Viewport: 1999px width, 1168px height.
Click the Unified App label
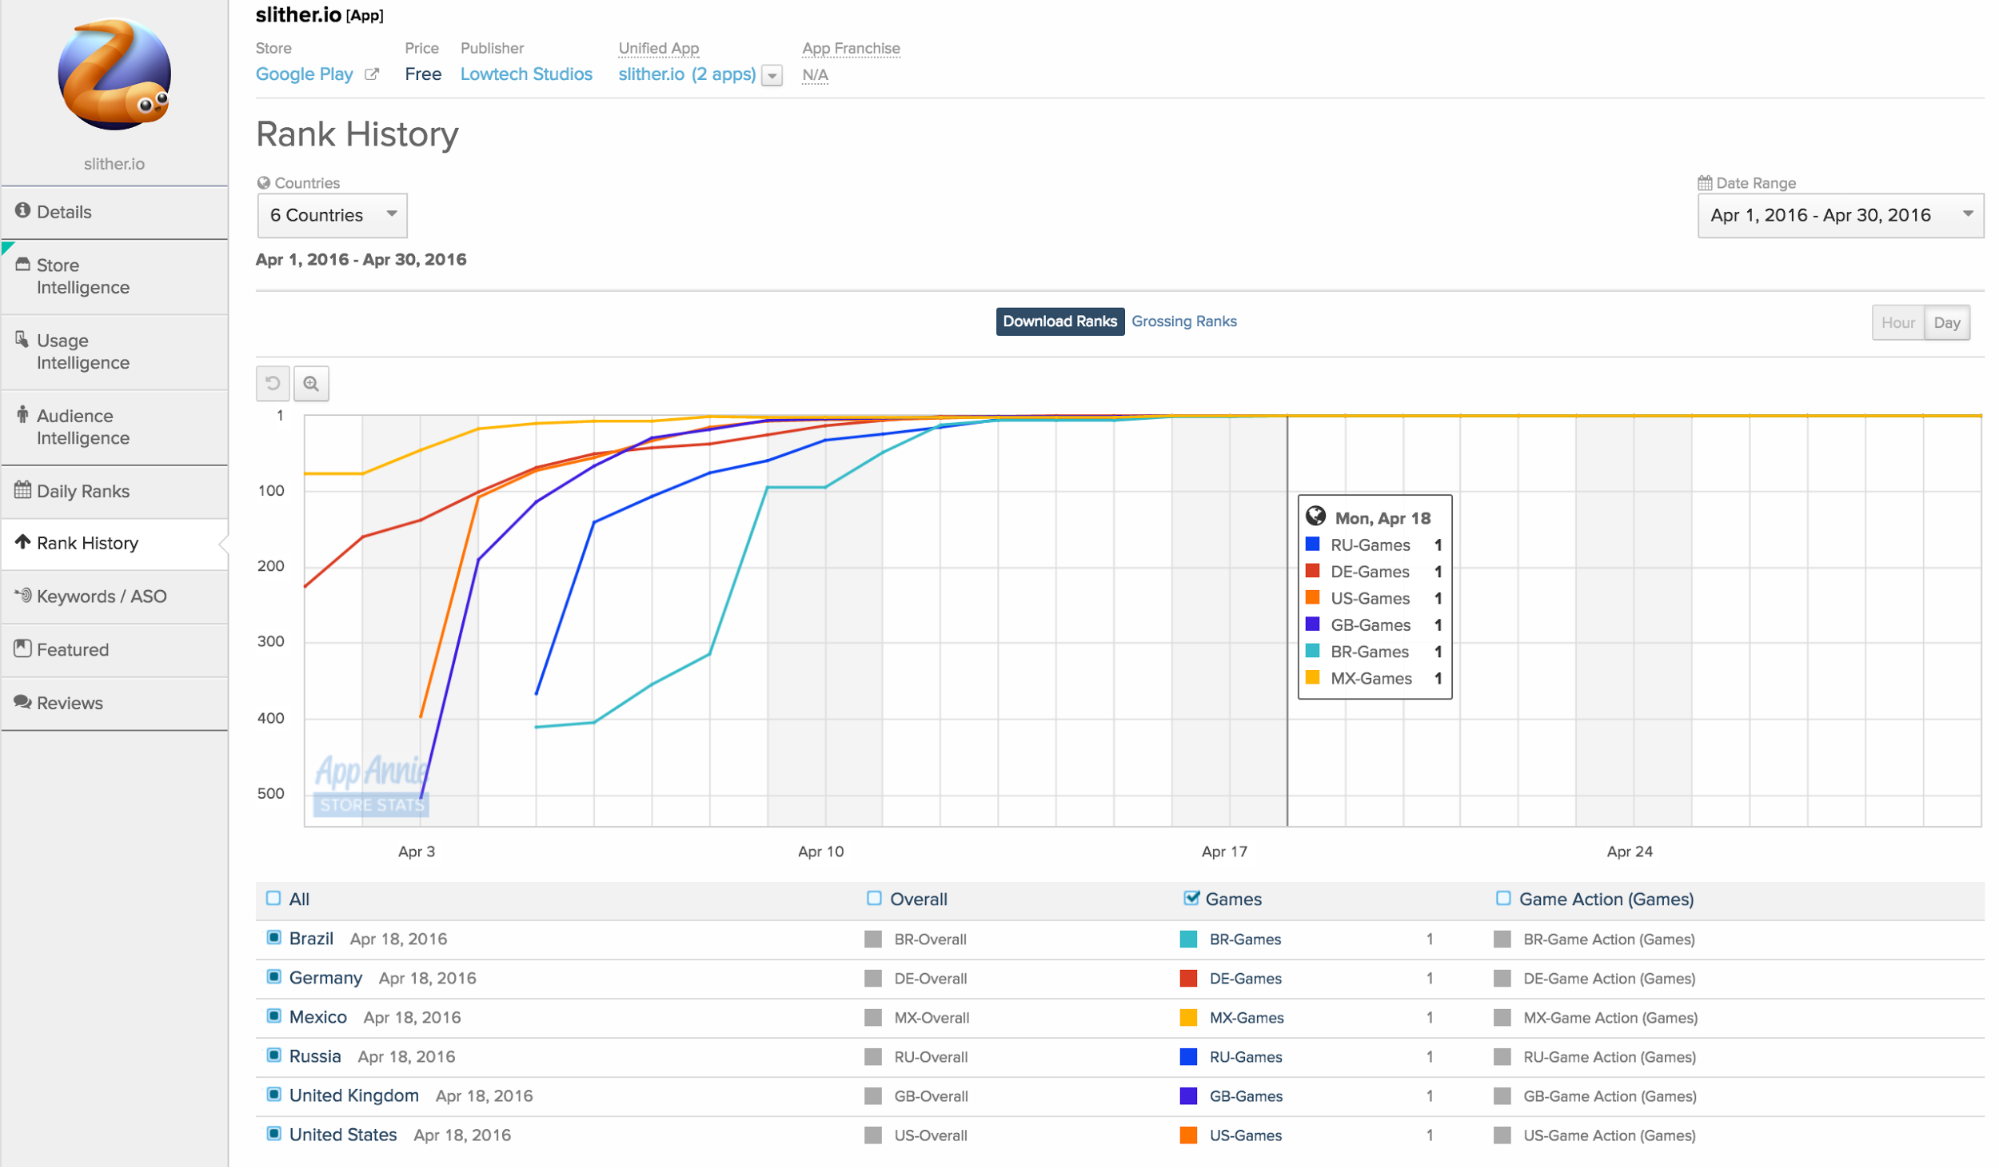(x=658, y=48)
